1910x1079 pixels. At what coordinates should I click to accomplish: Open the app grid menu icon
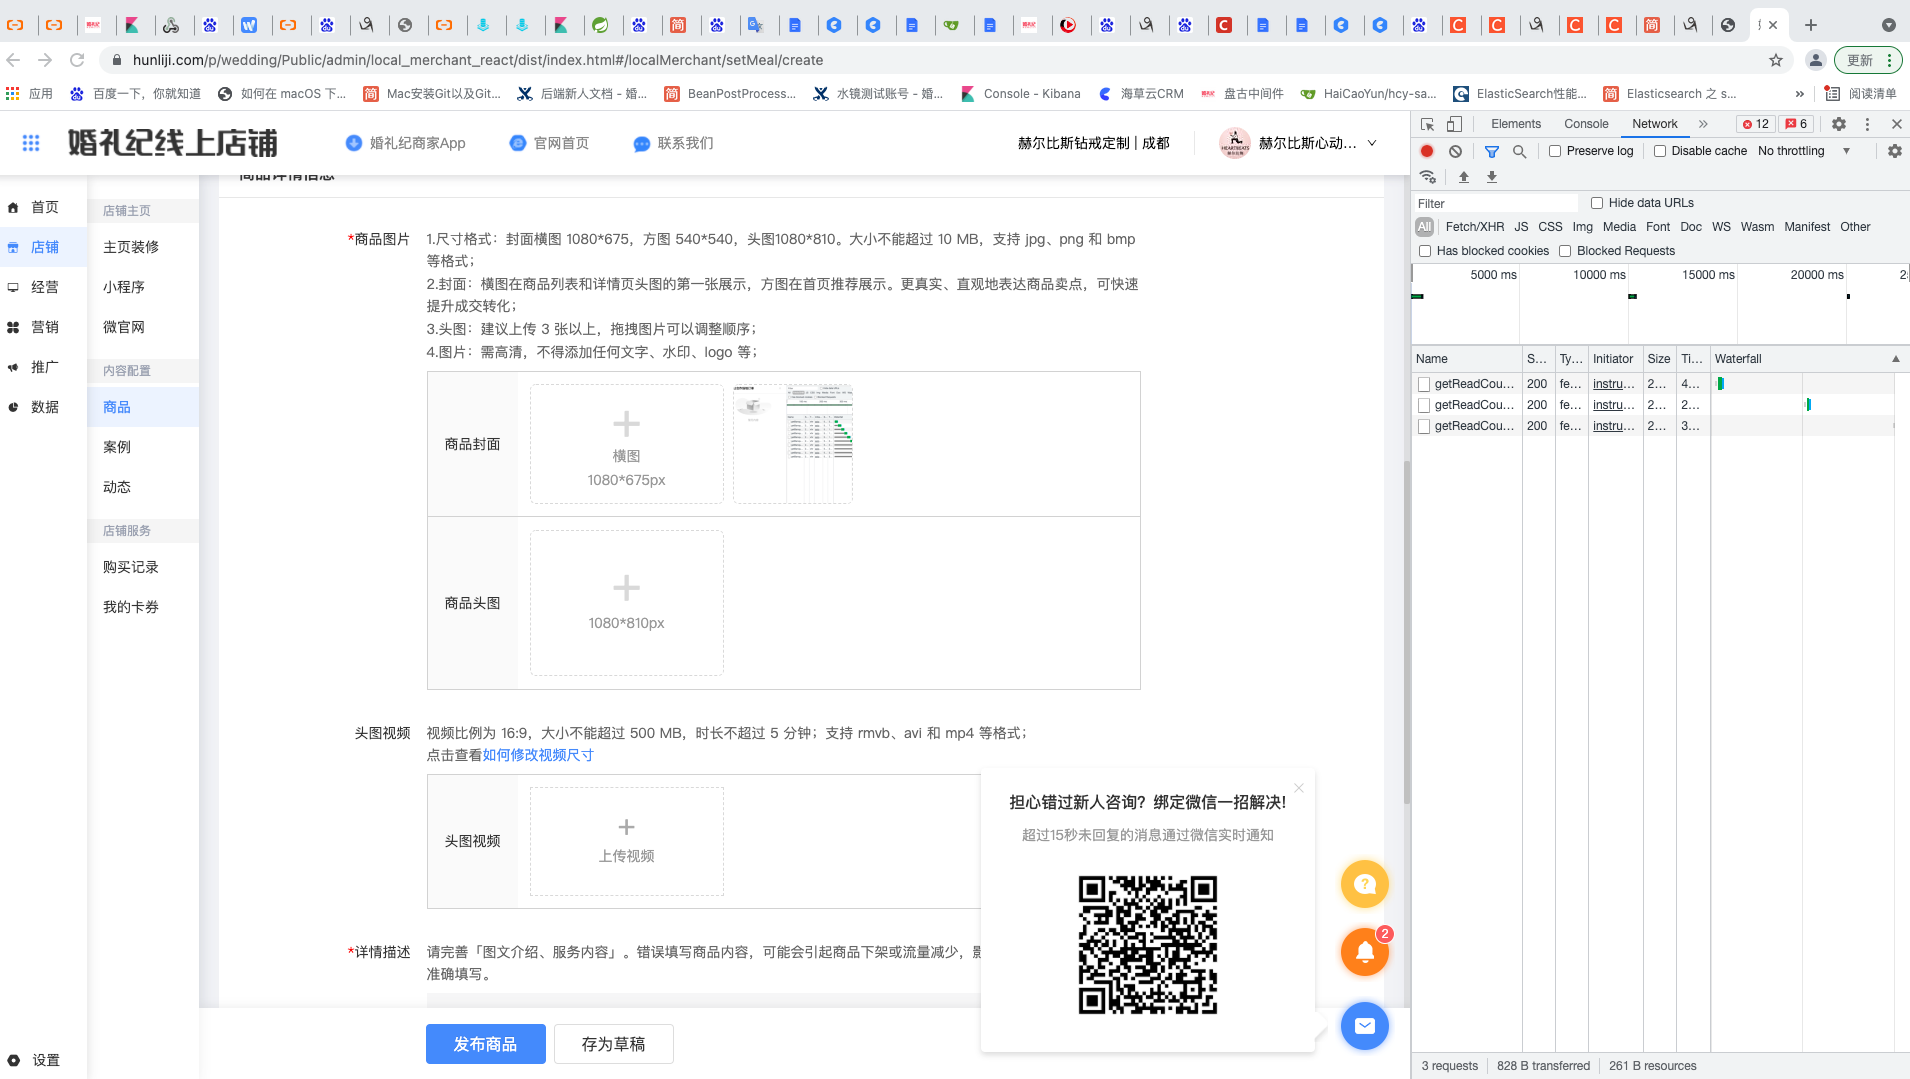[x=31, y=143]
